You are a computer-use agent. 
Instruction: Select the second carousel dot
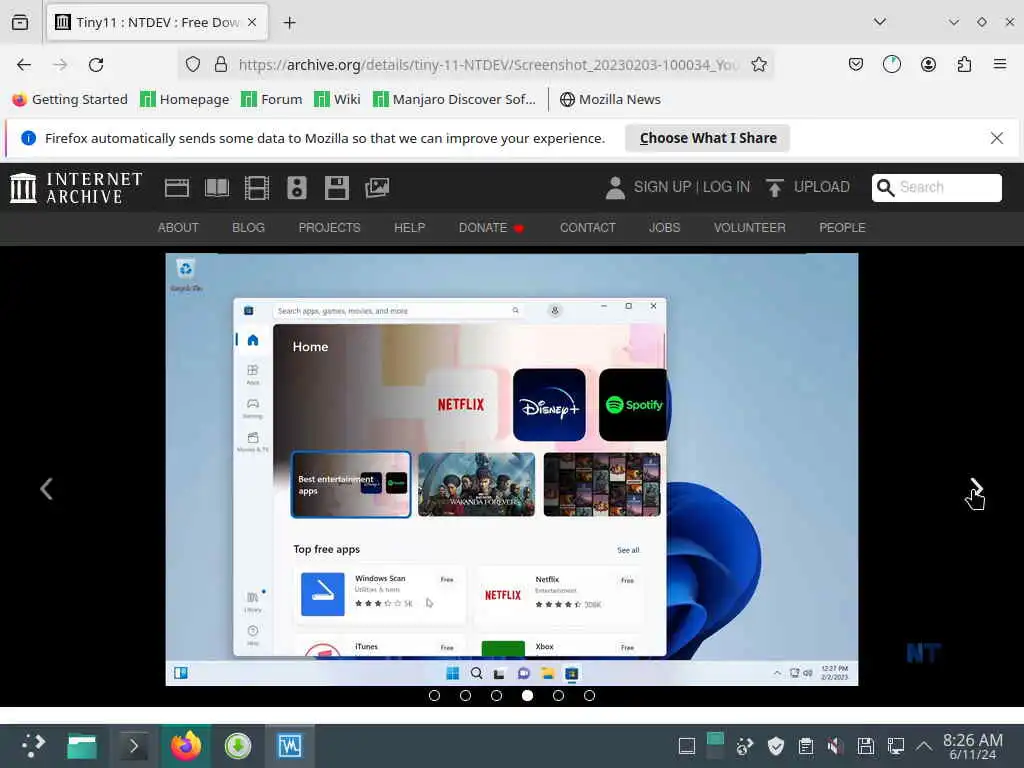(x=466, y=696)
